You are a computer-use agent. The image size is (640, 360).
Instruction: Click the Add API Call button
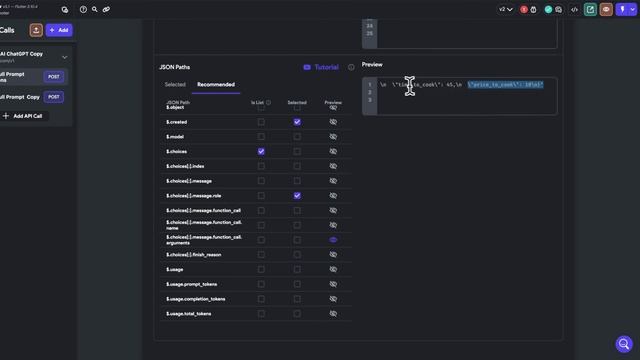[x=23, y=116]
